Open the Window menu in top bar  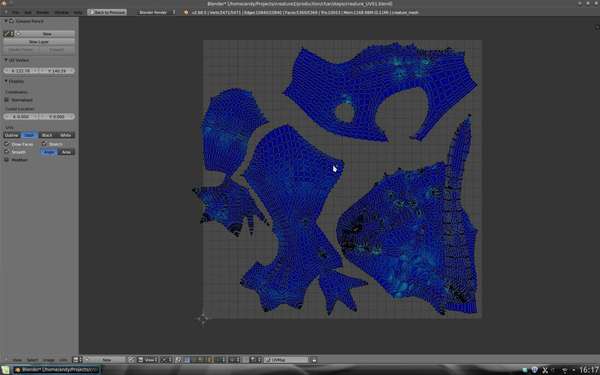[x=61, y=12]
